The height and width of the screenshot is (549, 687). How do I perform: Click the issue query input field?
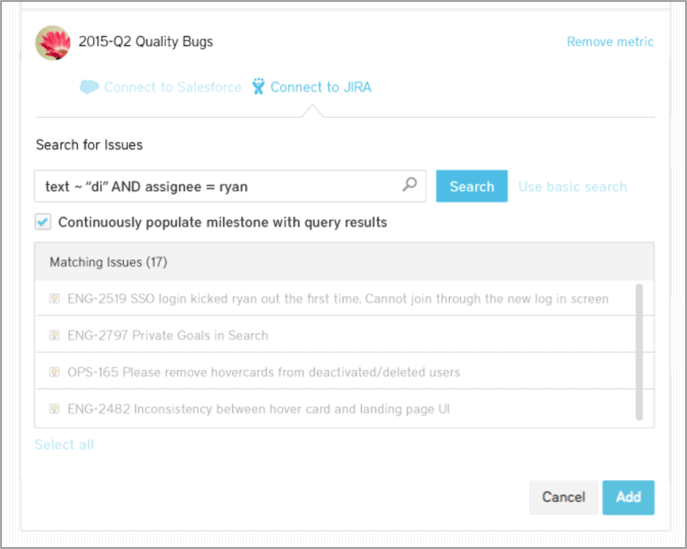pos(220,186)
